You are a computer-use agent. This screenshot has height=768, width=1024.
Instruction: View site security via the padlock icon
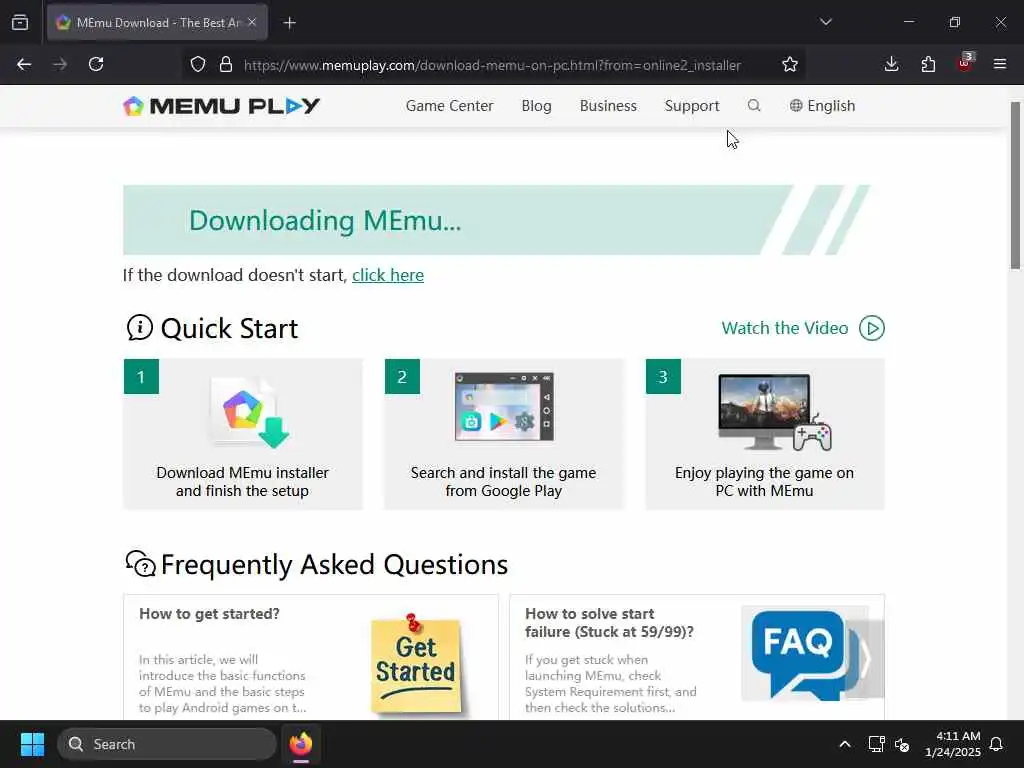[x=226, y=65]
